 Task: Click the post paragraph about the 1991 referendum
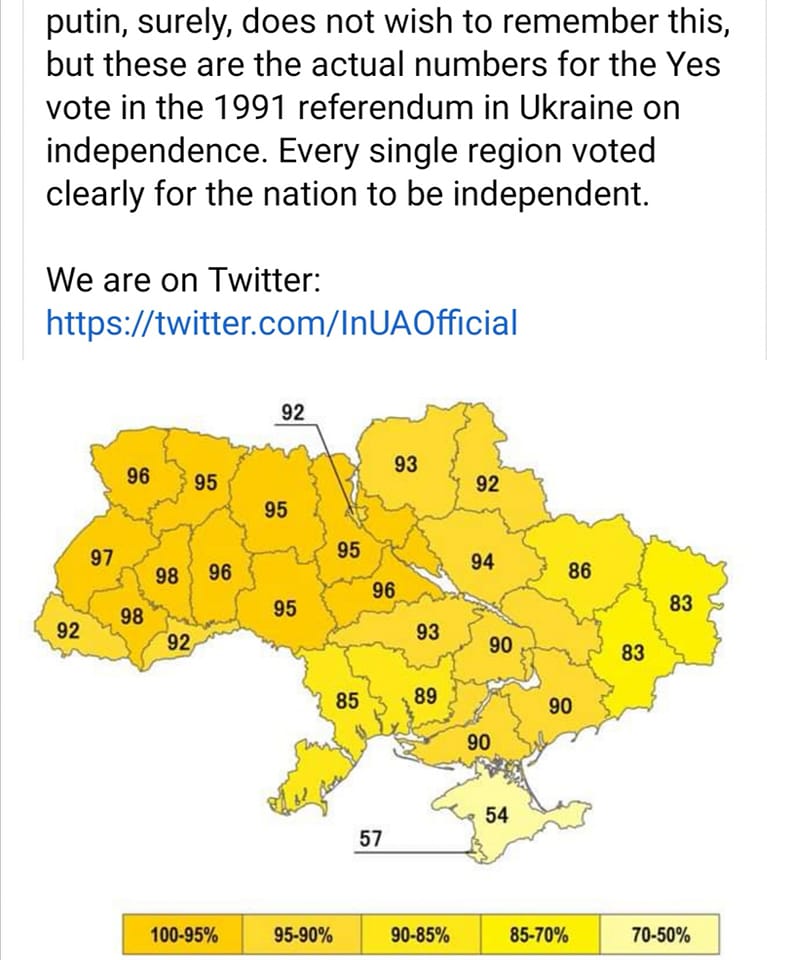380,109
